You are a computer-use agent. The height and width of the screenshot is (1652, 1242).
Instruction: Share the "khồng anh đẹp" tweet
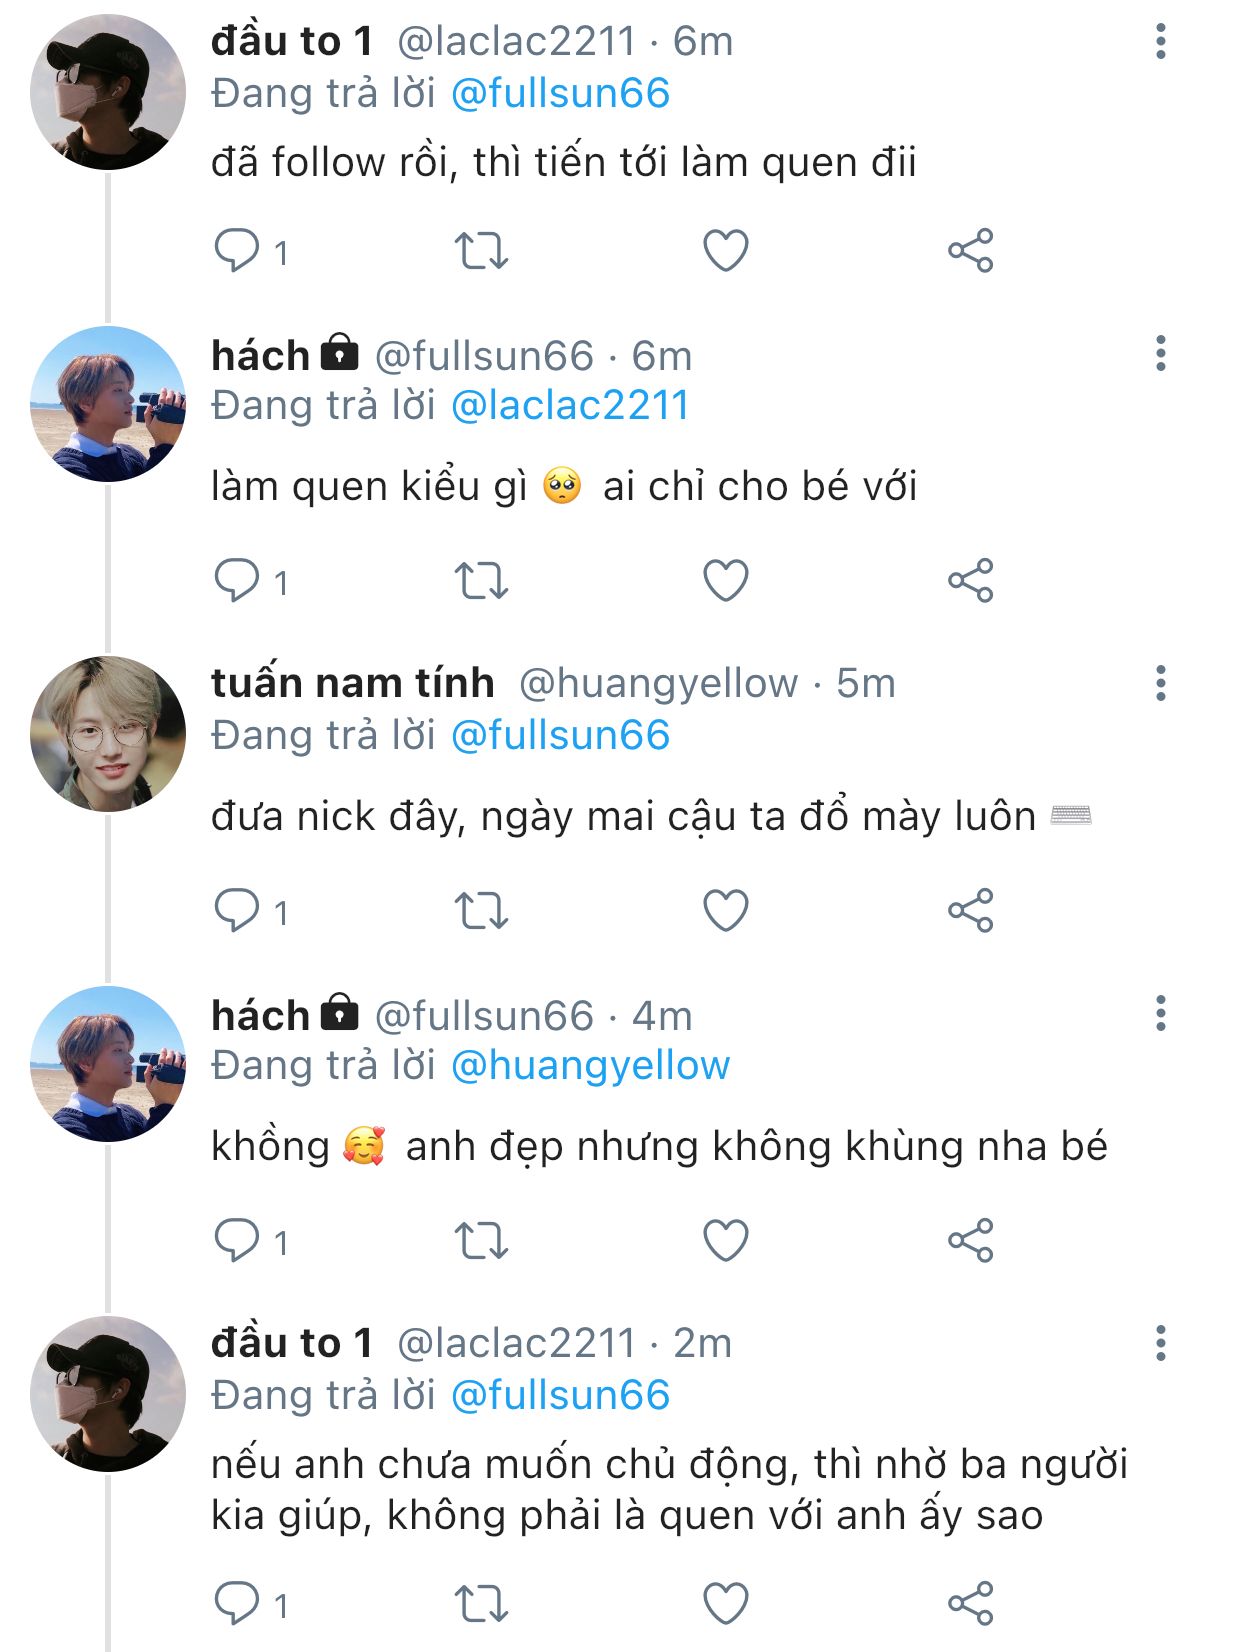coord(970,1241)
